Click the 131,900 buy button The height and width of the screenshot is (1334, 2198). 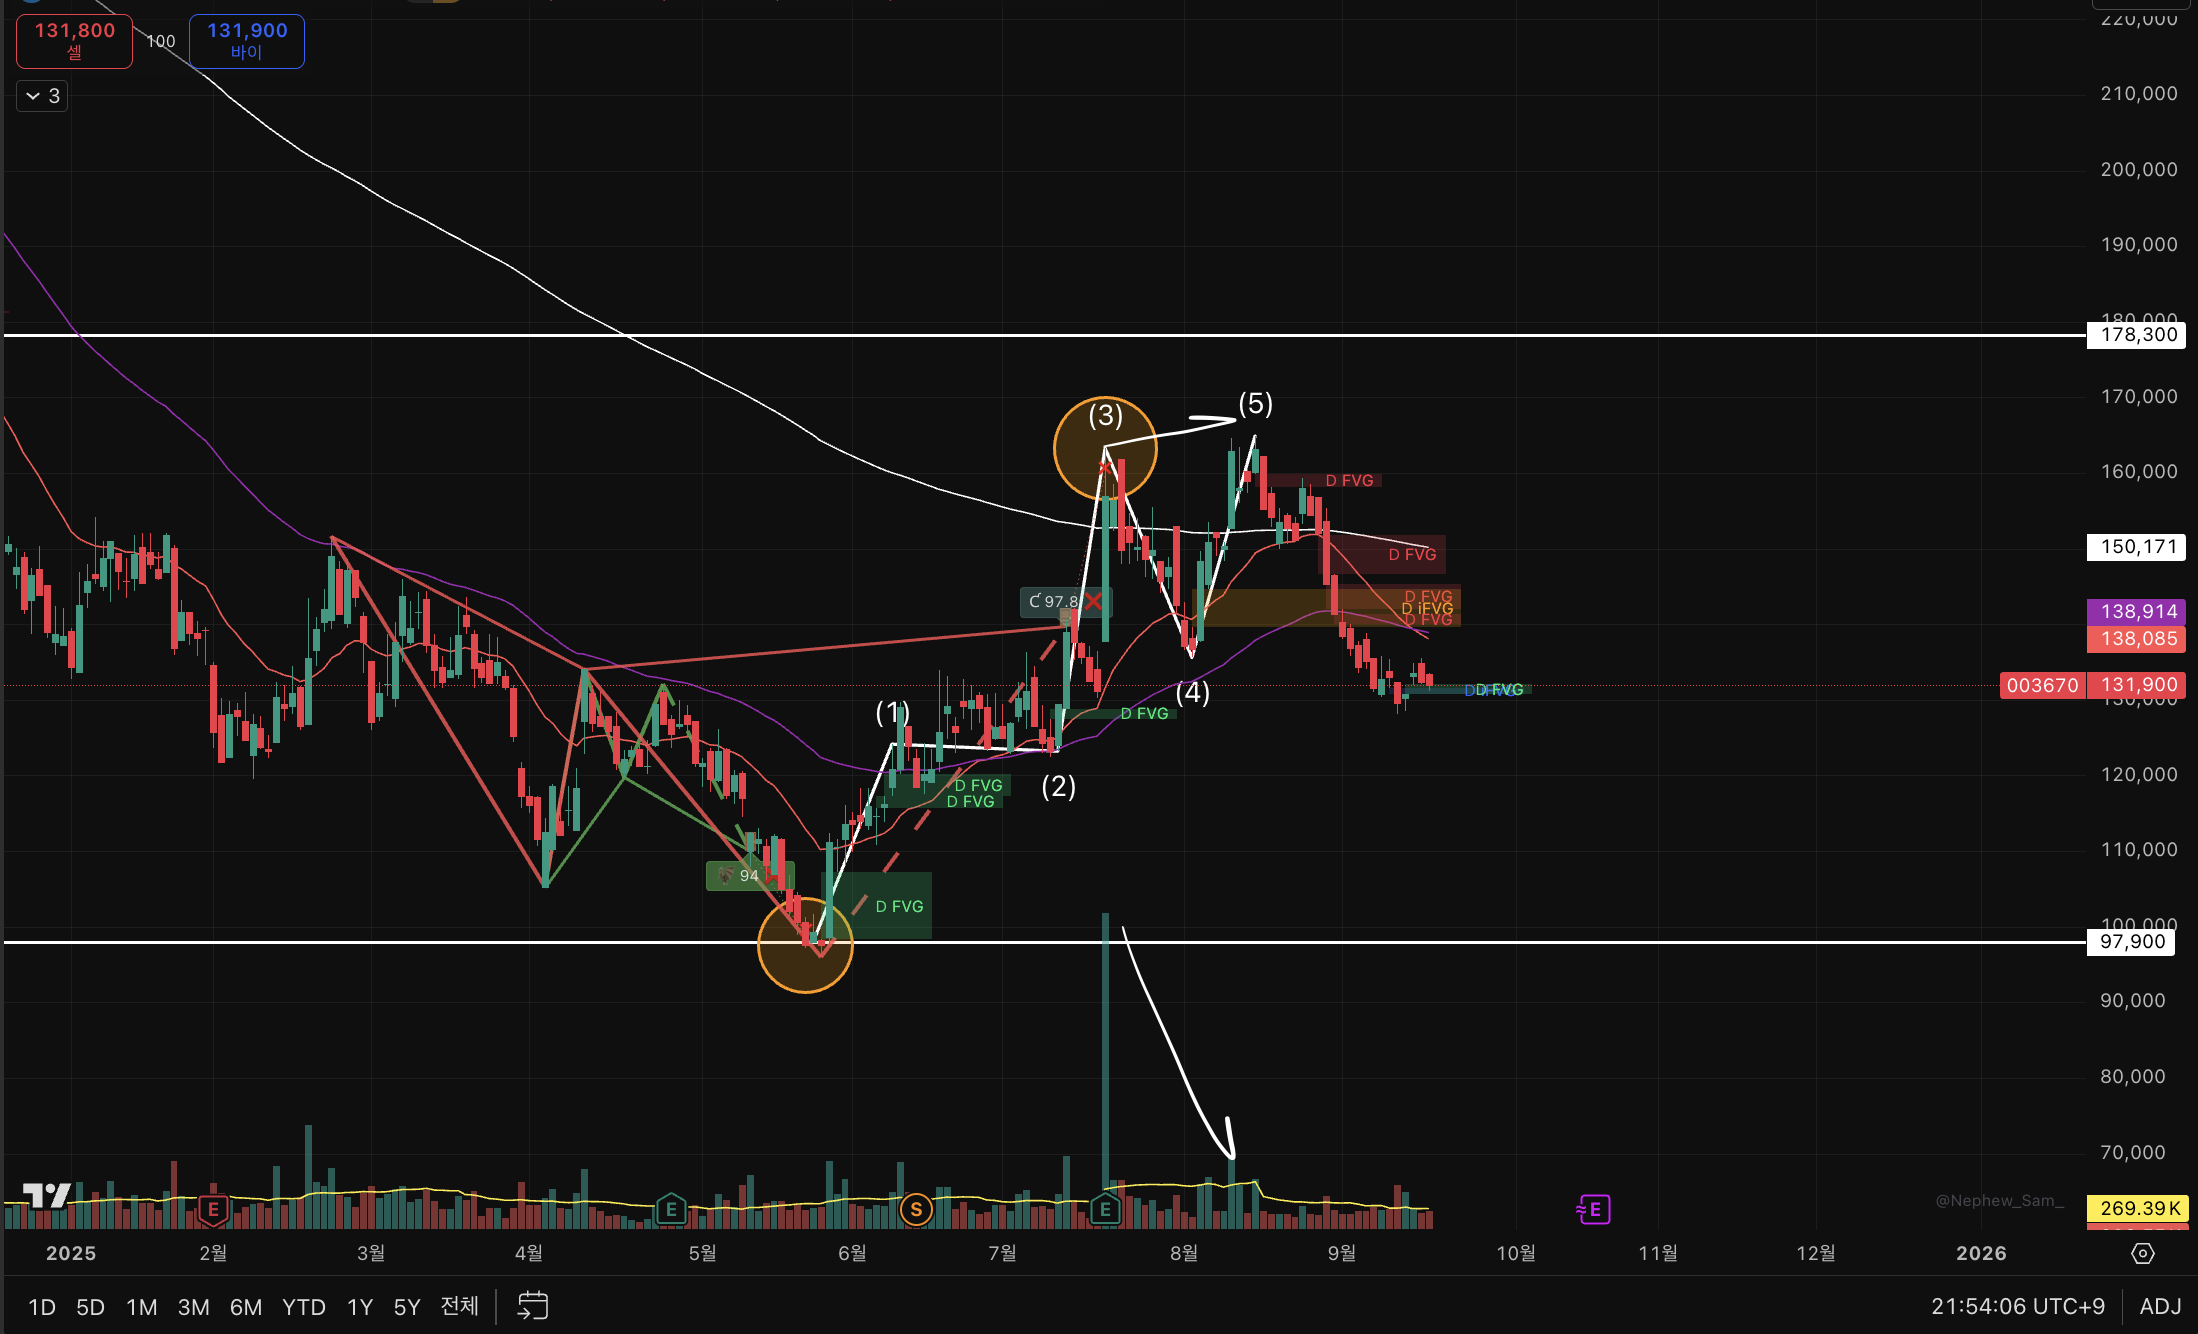(247, 41)
